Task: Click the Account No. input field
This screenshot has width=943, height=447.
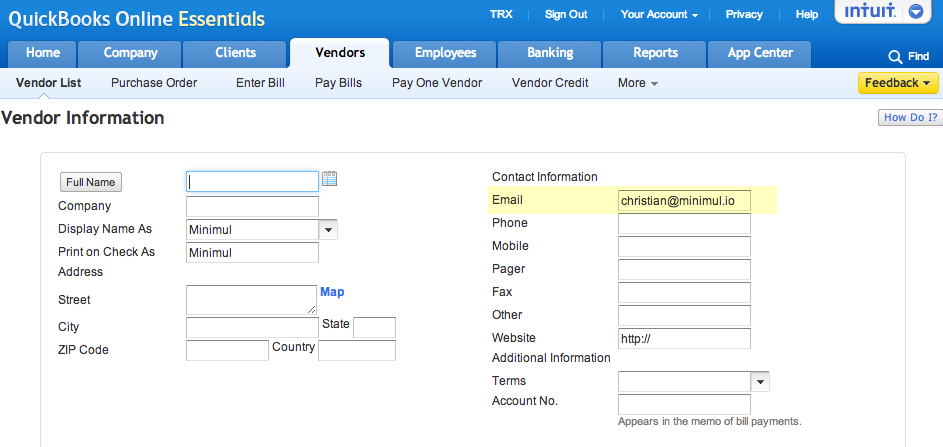Action: point(684,404)
